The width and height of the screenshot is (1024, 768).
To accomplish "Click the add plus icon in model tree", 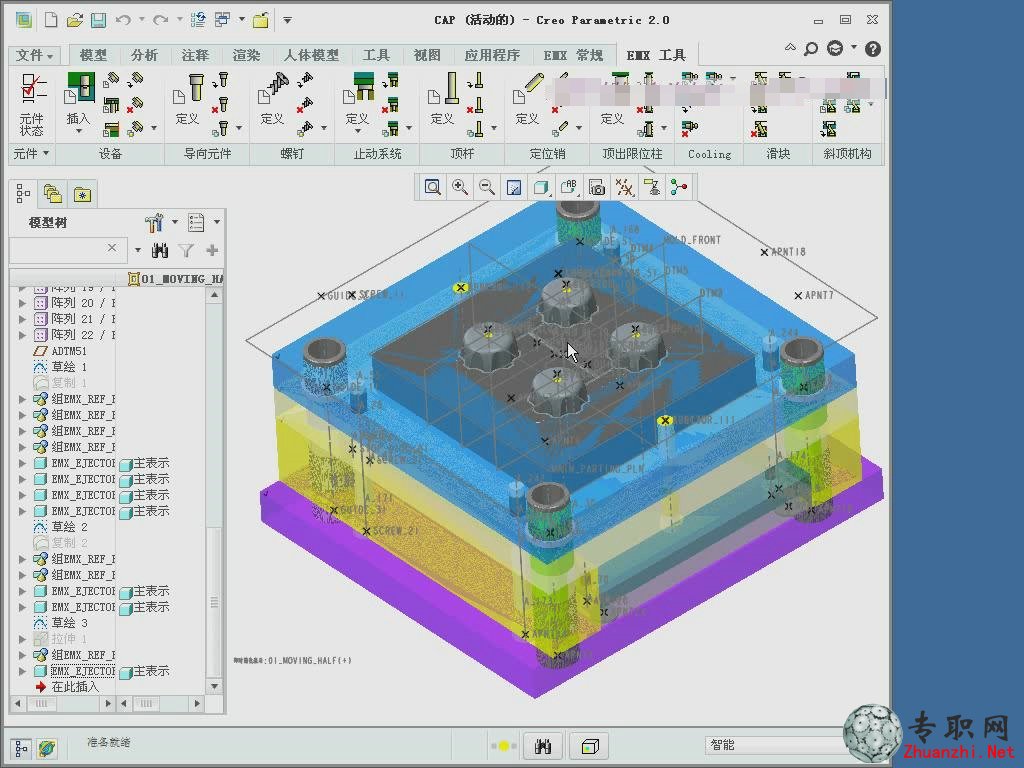I will point(212,250).
